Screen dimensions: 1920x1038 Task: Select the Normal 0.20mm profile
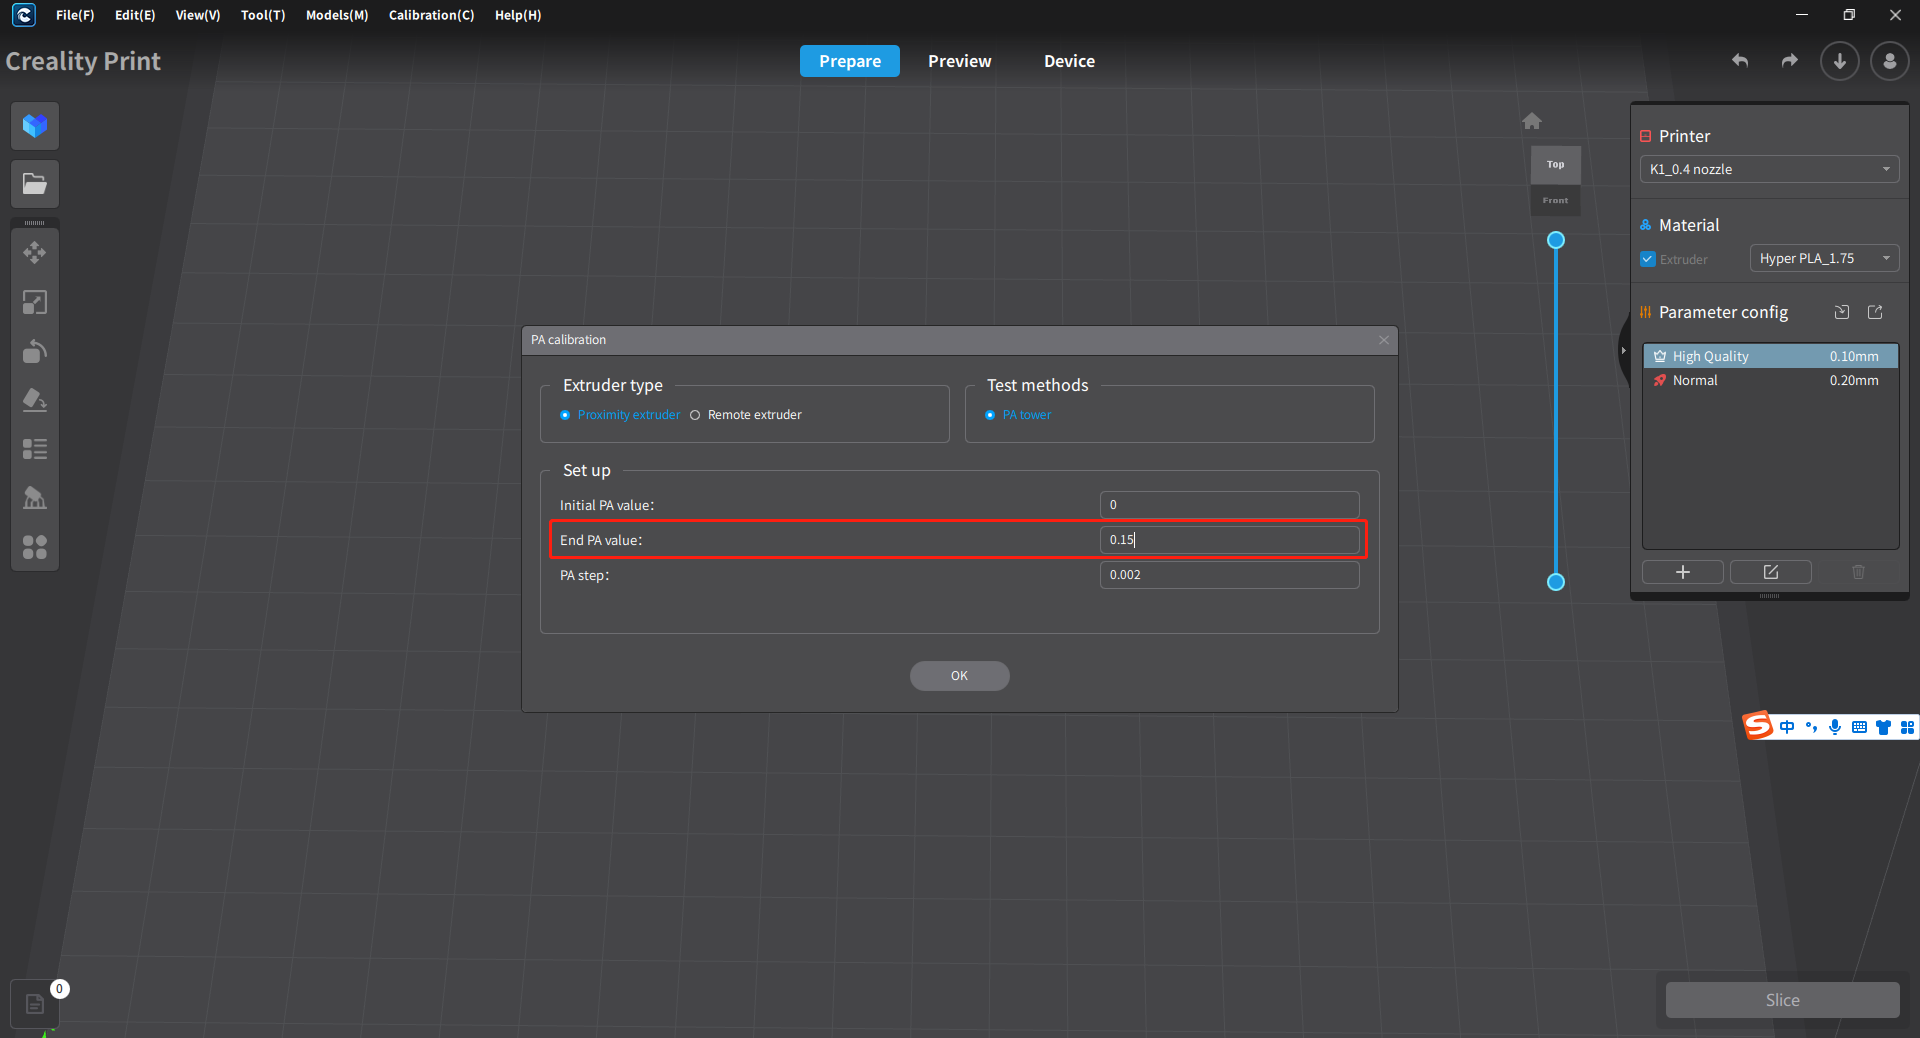[x=1771, y=380]
